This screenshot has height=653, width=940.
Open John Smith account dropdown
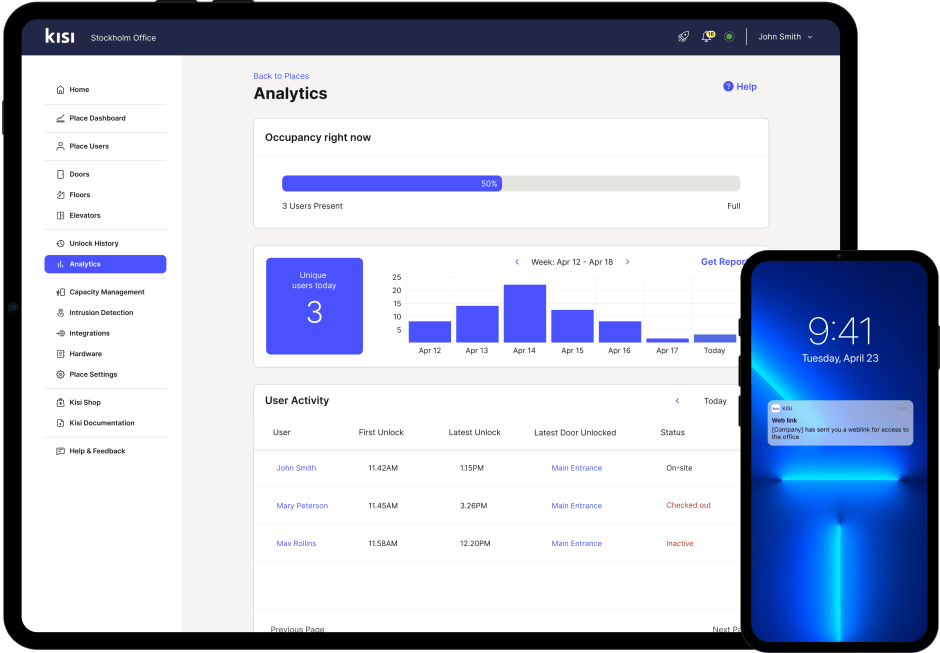click(x=785, y=37)
